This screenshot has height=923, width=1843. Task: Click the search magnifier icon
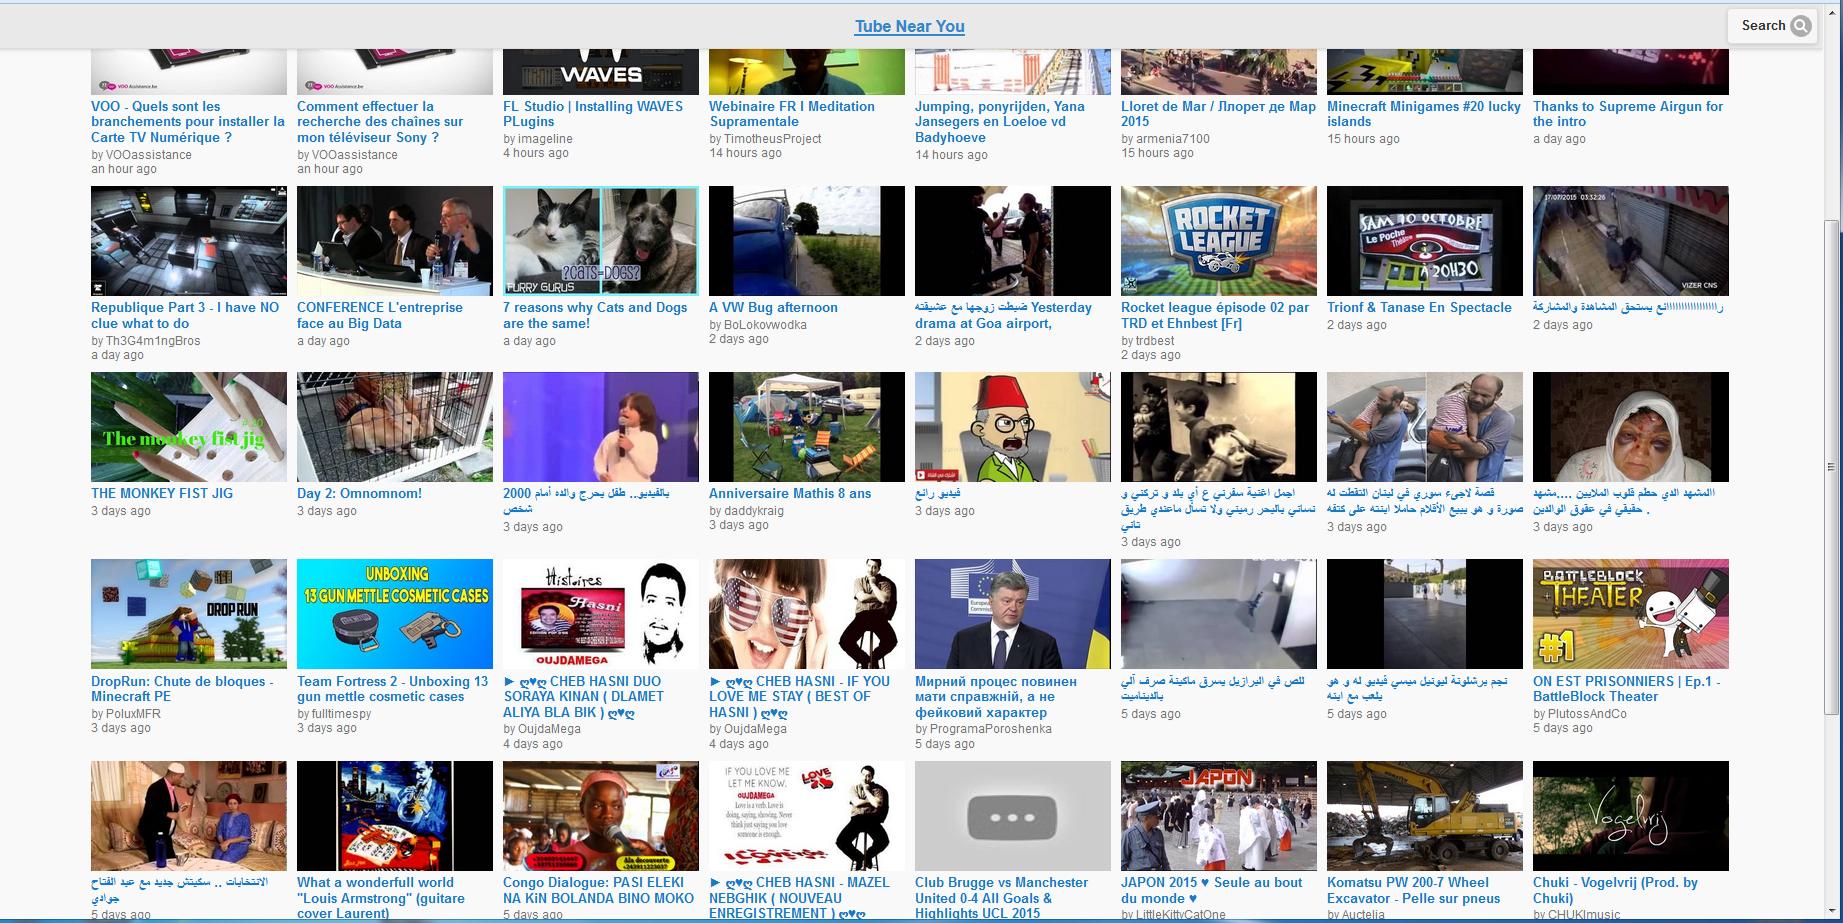(1800, 26)
